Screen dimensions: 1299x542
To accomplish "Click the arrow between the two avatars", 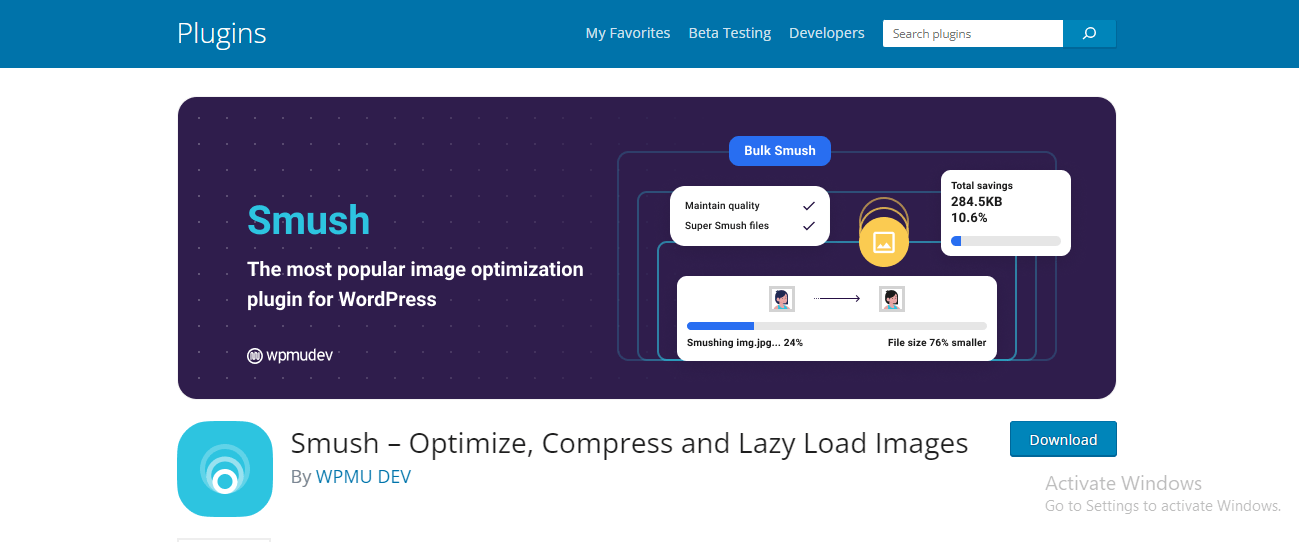I will pyautogui.click(x=836, y=298).
